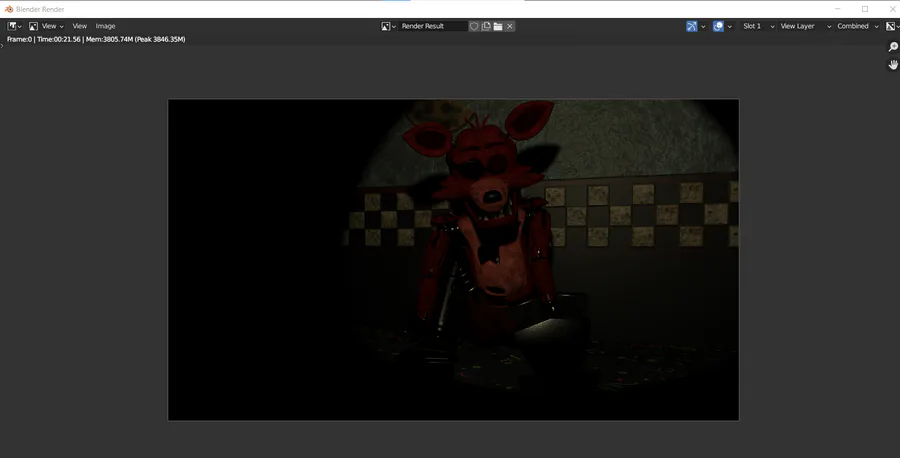Minimize the Blender Render window

tap(837, 9)
